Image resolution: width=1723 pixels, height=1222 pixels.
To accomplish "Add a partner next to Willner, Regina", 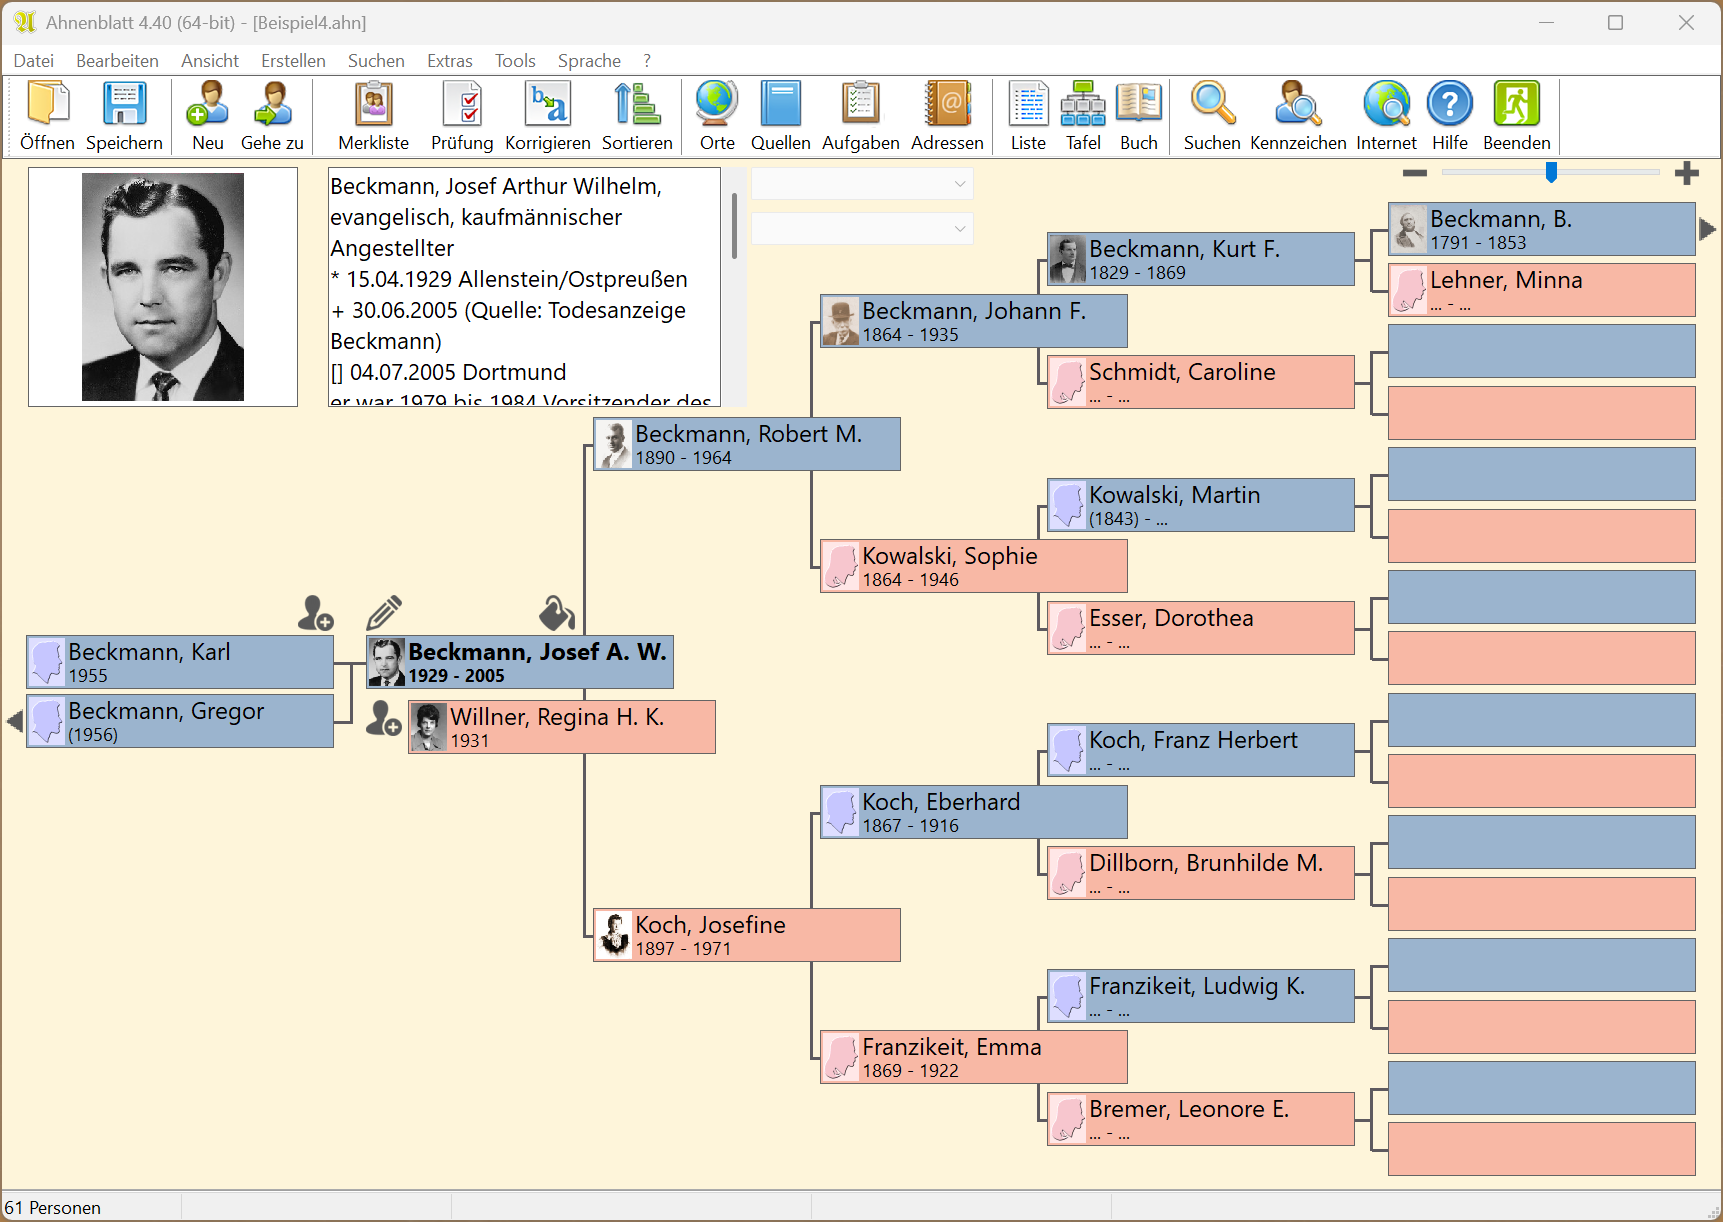I will click(x=383, y=718).
